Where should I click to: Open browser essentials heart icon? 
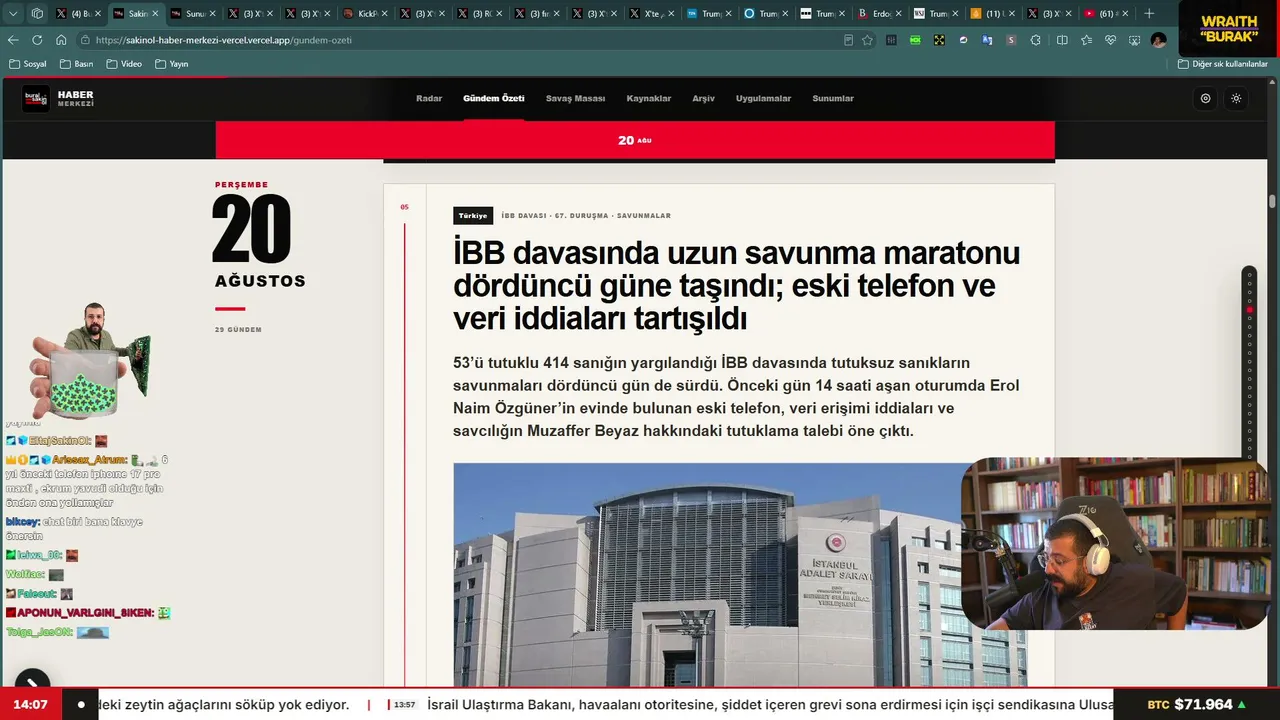click(x=1110, y=40)
